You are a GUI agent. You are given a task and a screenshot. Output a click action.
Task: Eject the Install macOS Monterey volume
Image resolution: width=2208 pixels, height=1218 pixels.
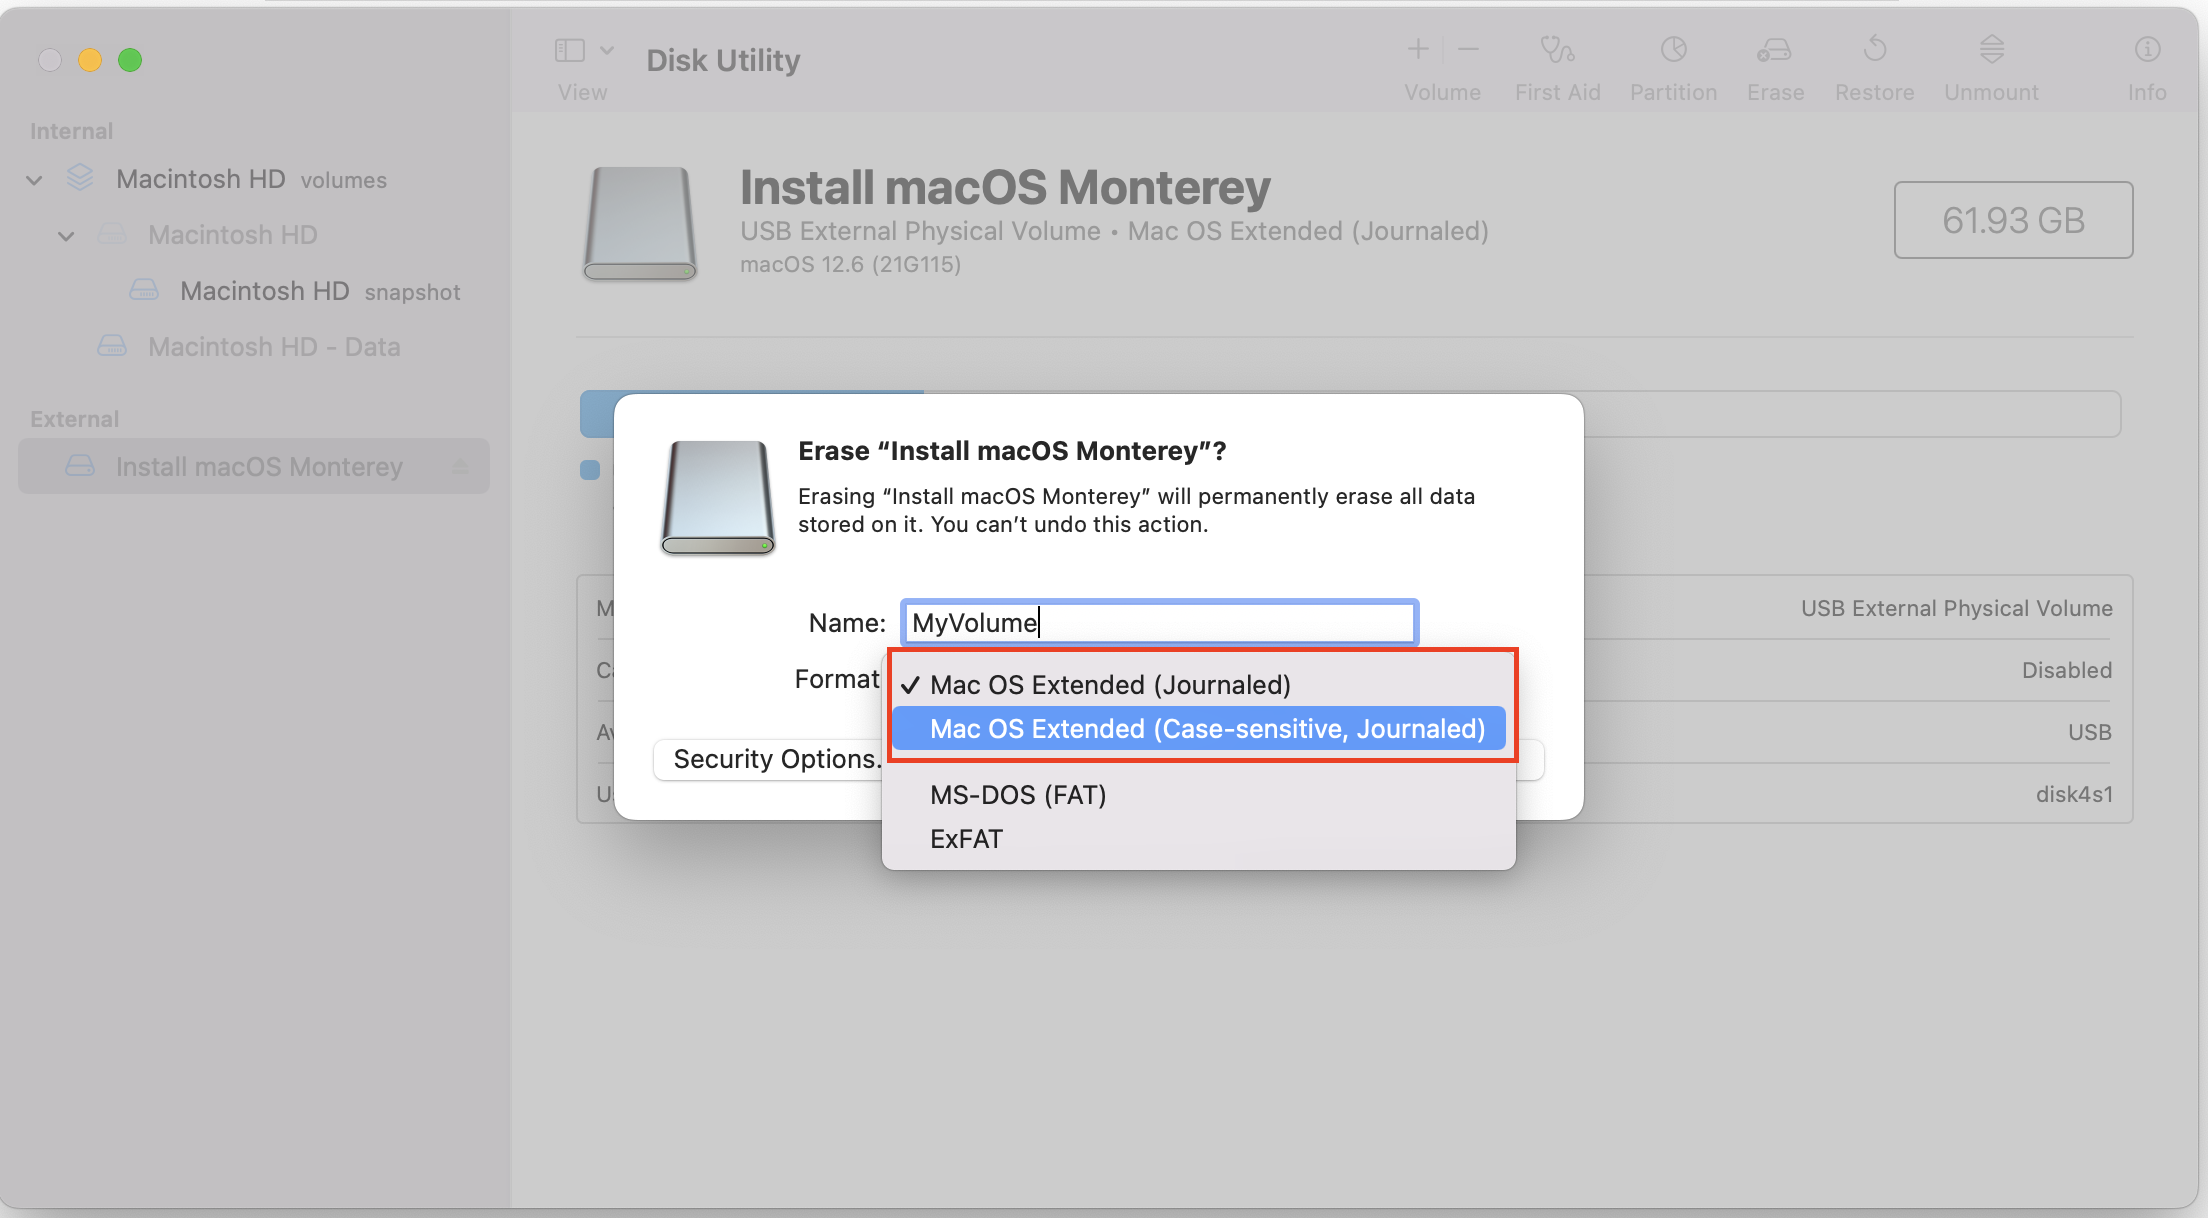coord(459,466)
